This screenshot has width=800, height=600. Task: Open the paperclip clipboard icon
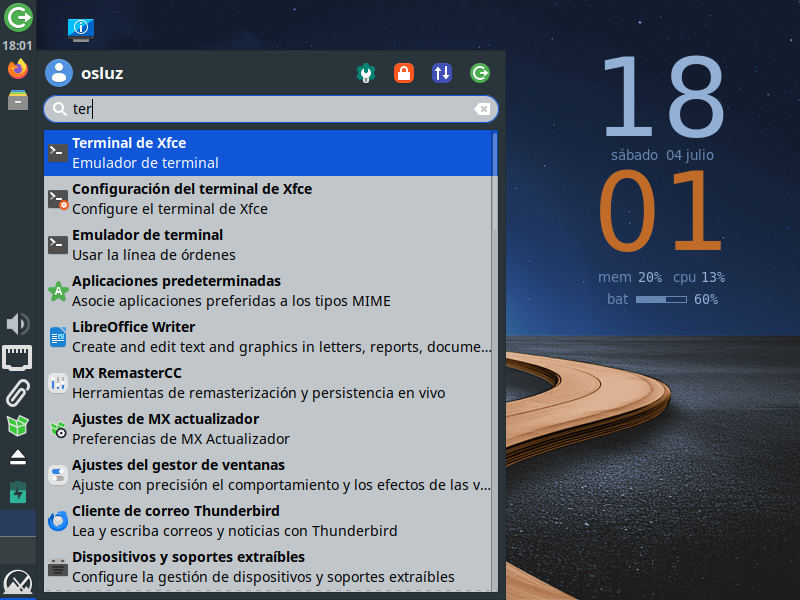tap(18, 392)
